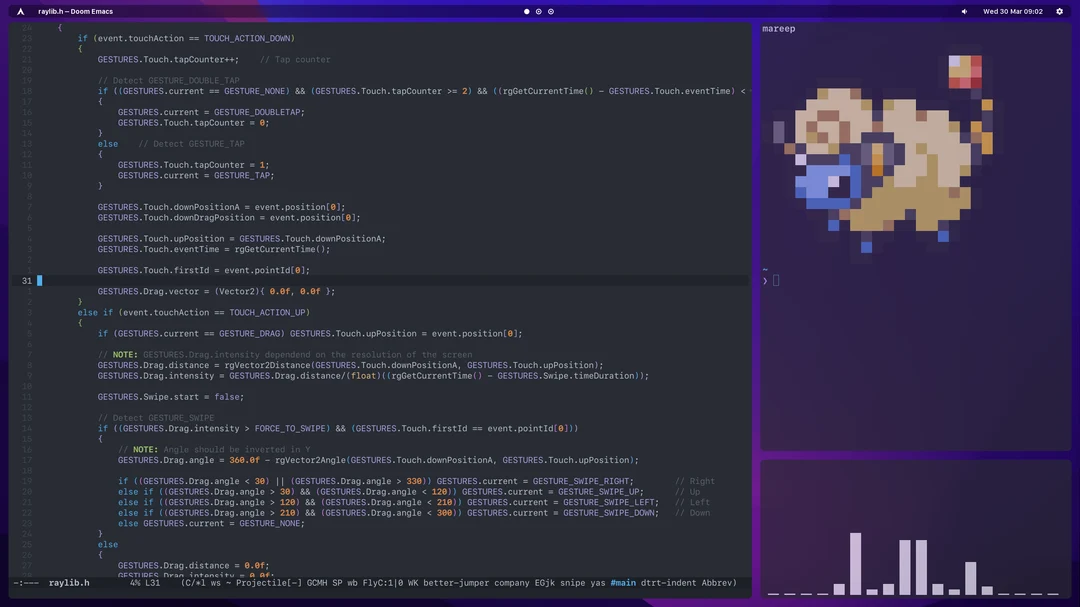Toggle the company completion indicator
The width and height of the screenshot is (1080, 607).
click(x=510, y=583)
